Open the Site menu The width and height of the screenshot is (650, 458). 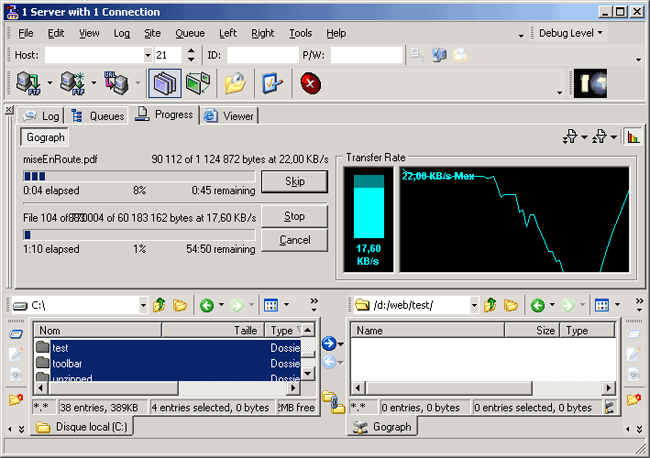[153, 33]
